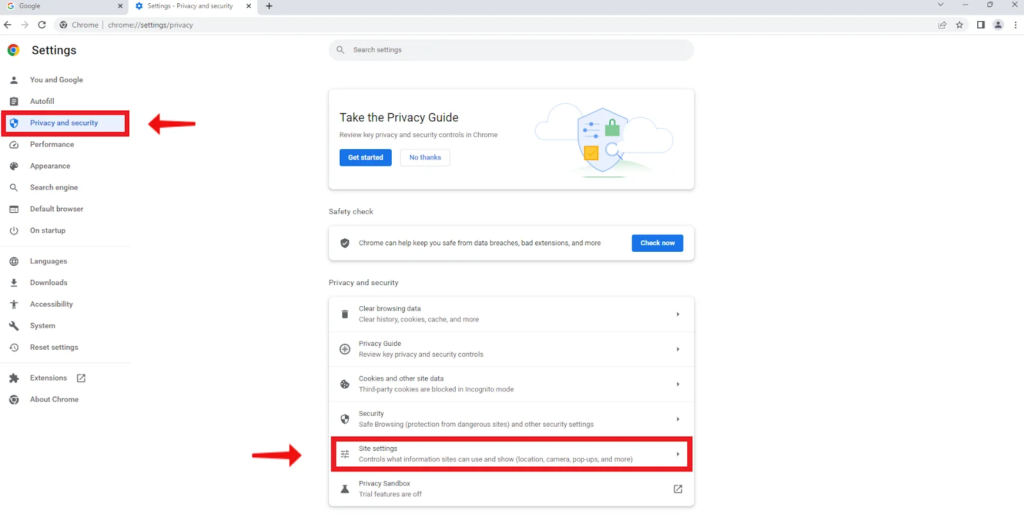Screen dimensions: 1024x531
Task: Click the Clear browsing data trash icon
Action: [345, 314]
